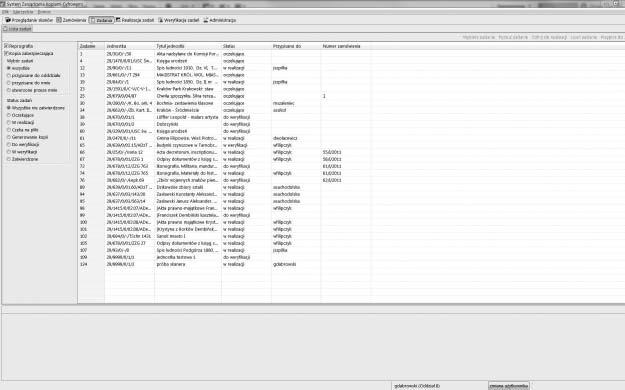Select task row number 105
This screenshot has width=625, height=390.
click(x=351, y=243)
